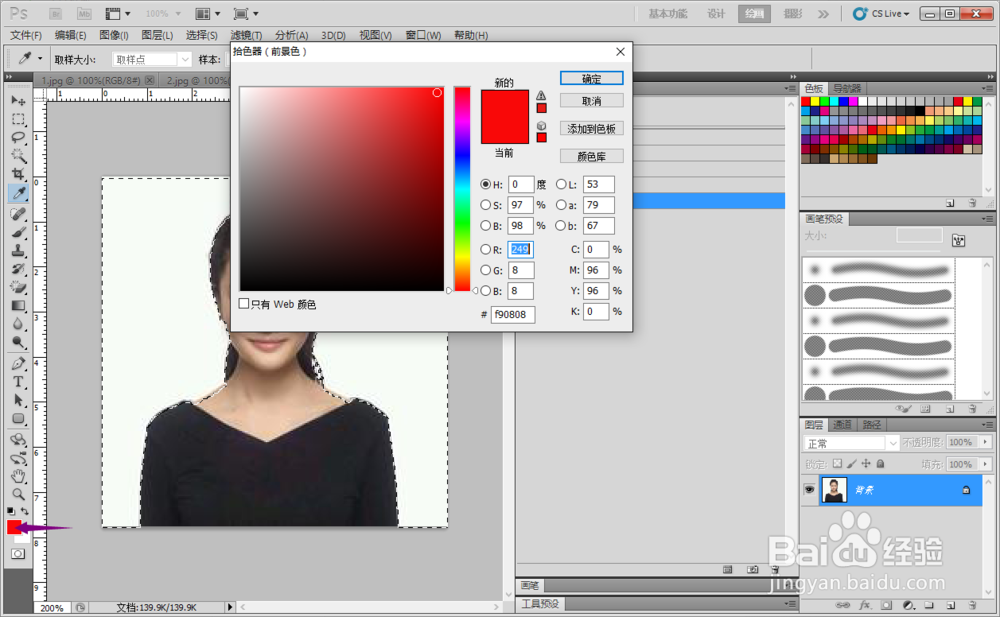Viewport: 1000px width, 617px height.
Task: Select the Quick Selection tool
Action: pos(18,155)
